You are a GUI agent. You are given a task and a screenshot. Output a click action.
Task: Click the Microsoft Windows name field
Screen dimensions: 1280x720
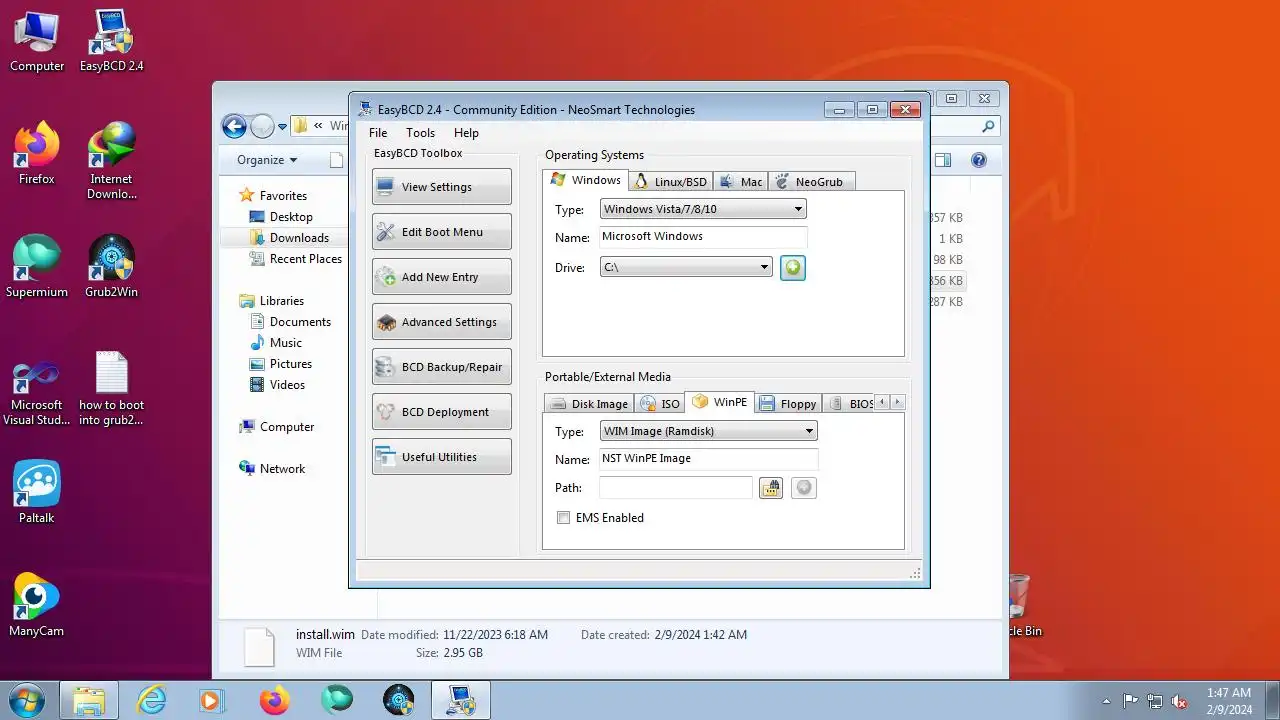pyautogui.click(x=703, y=237)
